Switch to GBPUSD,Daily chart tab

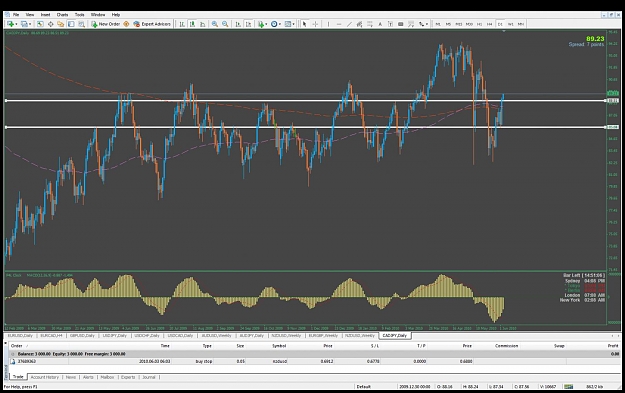[x=82, y=336]
